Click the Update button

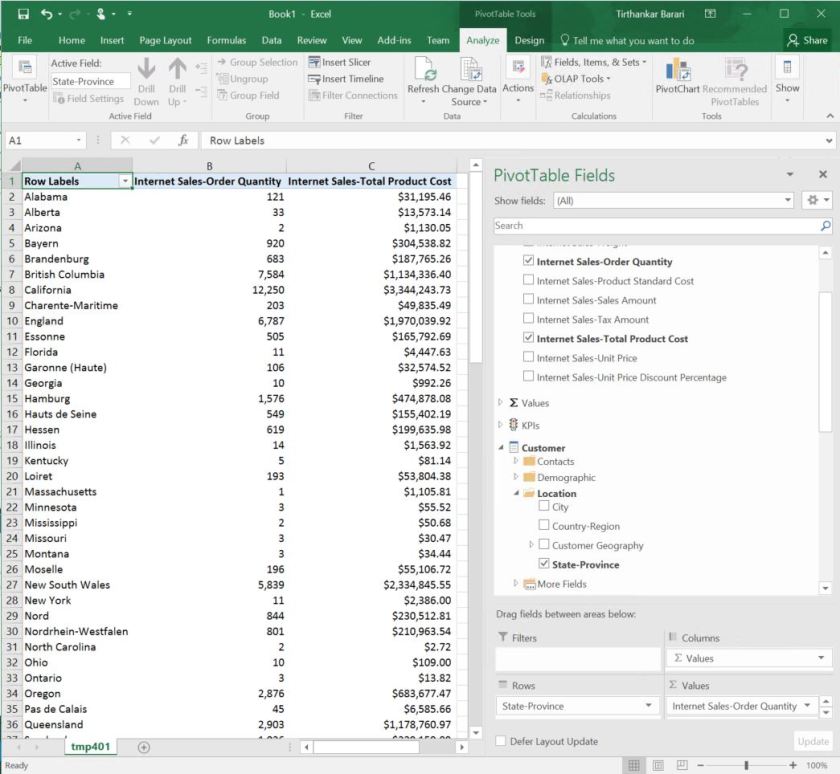(812, 742)
